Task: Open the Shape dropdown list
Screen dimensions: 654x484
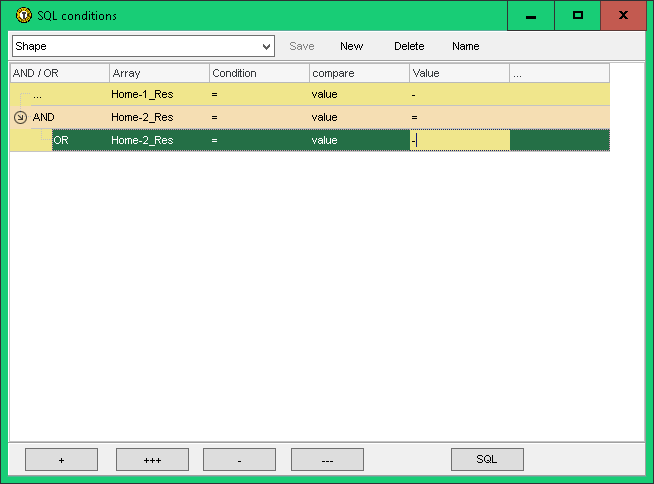Action: [266, 47]
